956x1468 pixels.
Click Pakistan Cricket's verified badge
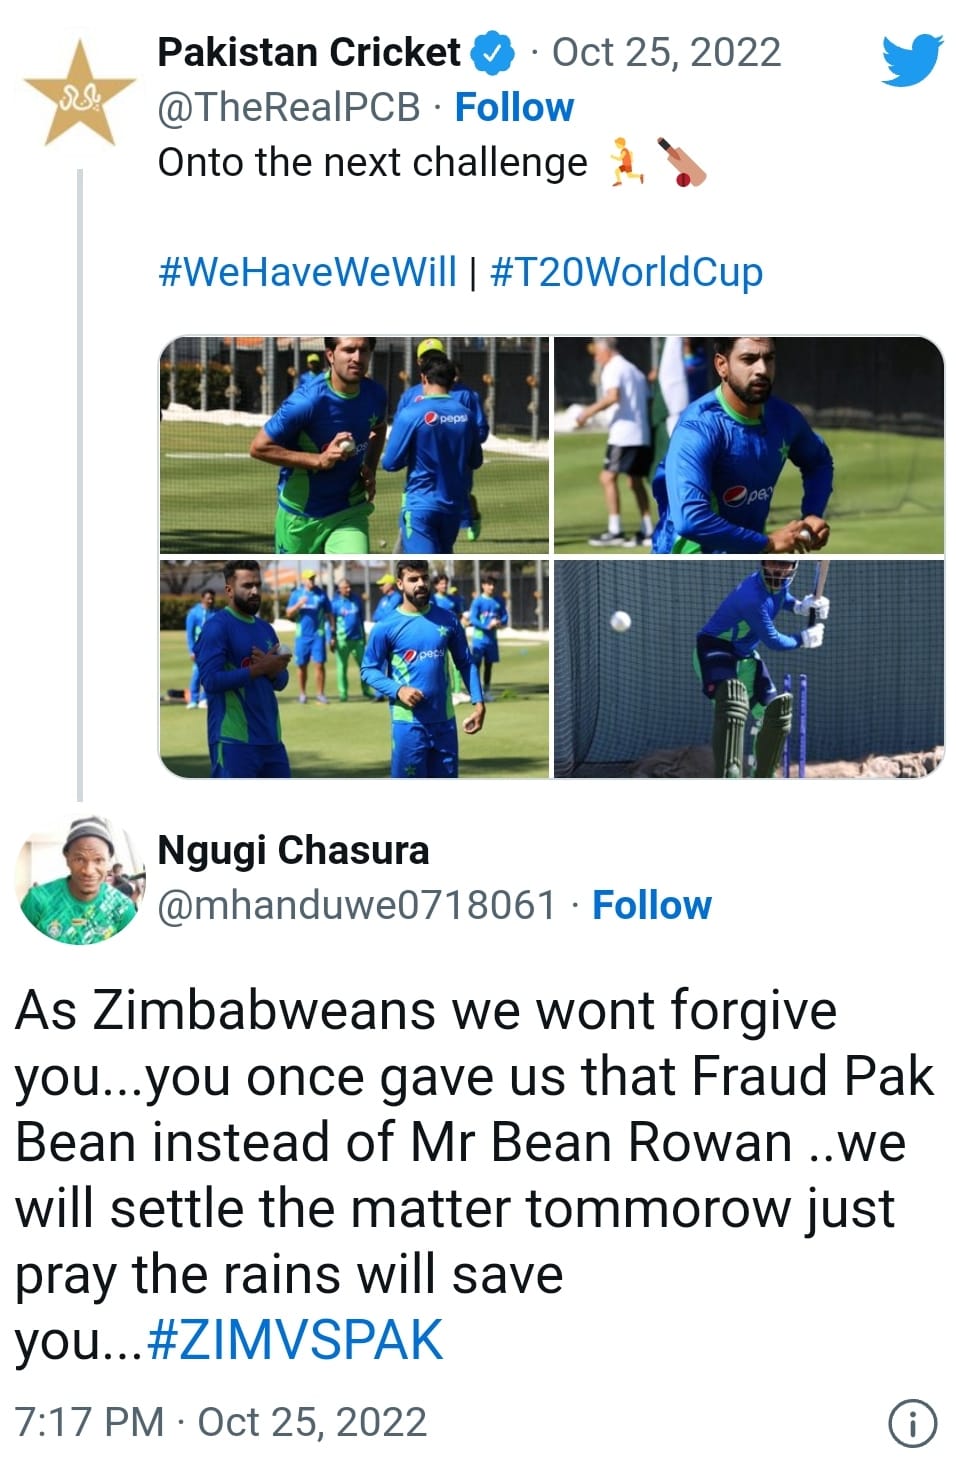pos(492,52)
